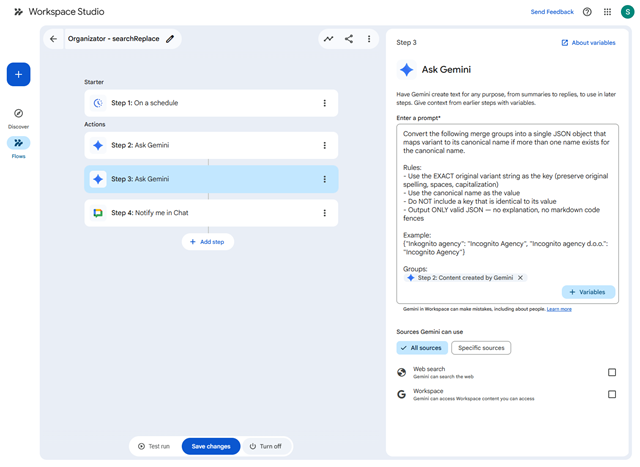
Task: Select Specific sources option
Action: [x=481, y=348]
